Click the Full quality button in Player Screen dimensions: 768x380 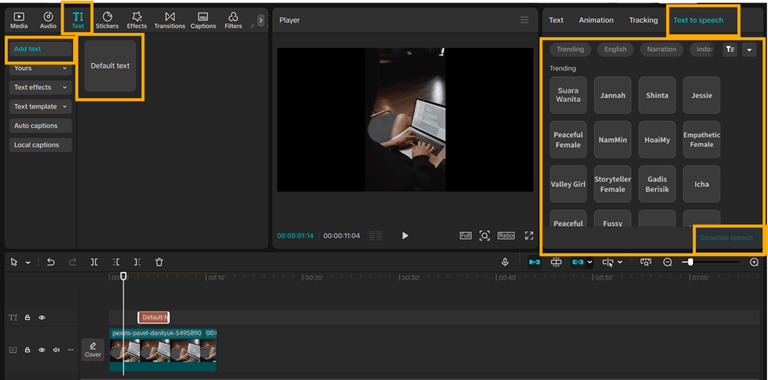coord(465,236)
